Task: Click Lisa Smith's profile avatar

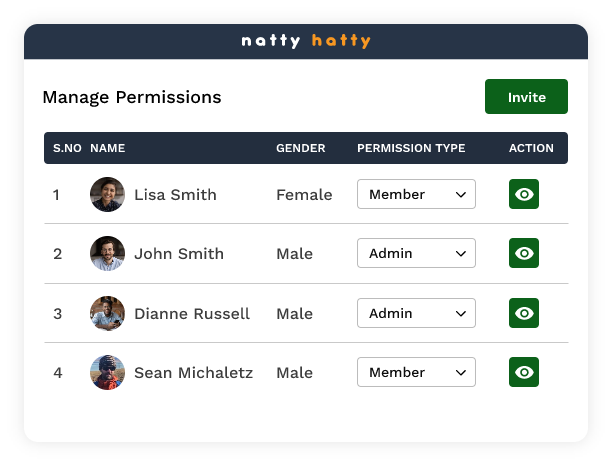Action: [107, 194]
